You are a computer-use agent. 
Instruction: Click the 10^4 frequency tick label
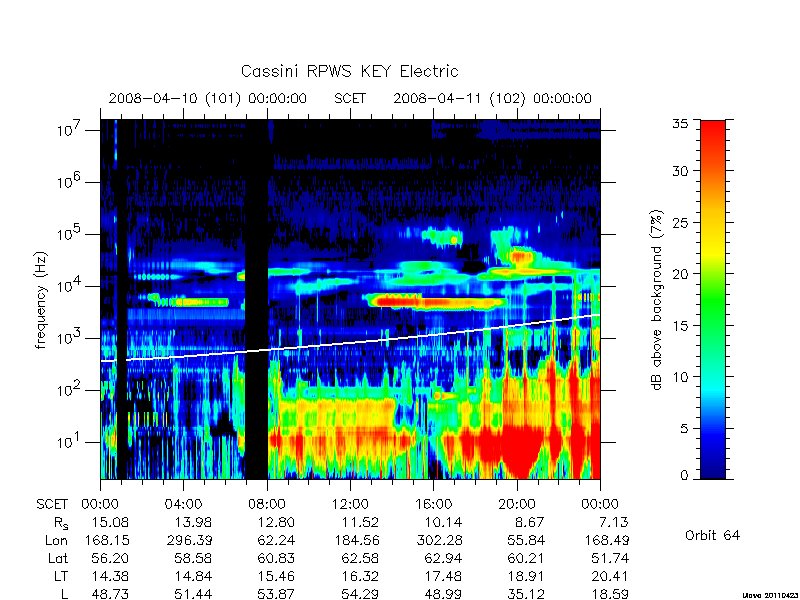point(70,285)
